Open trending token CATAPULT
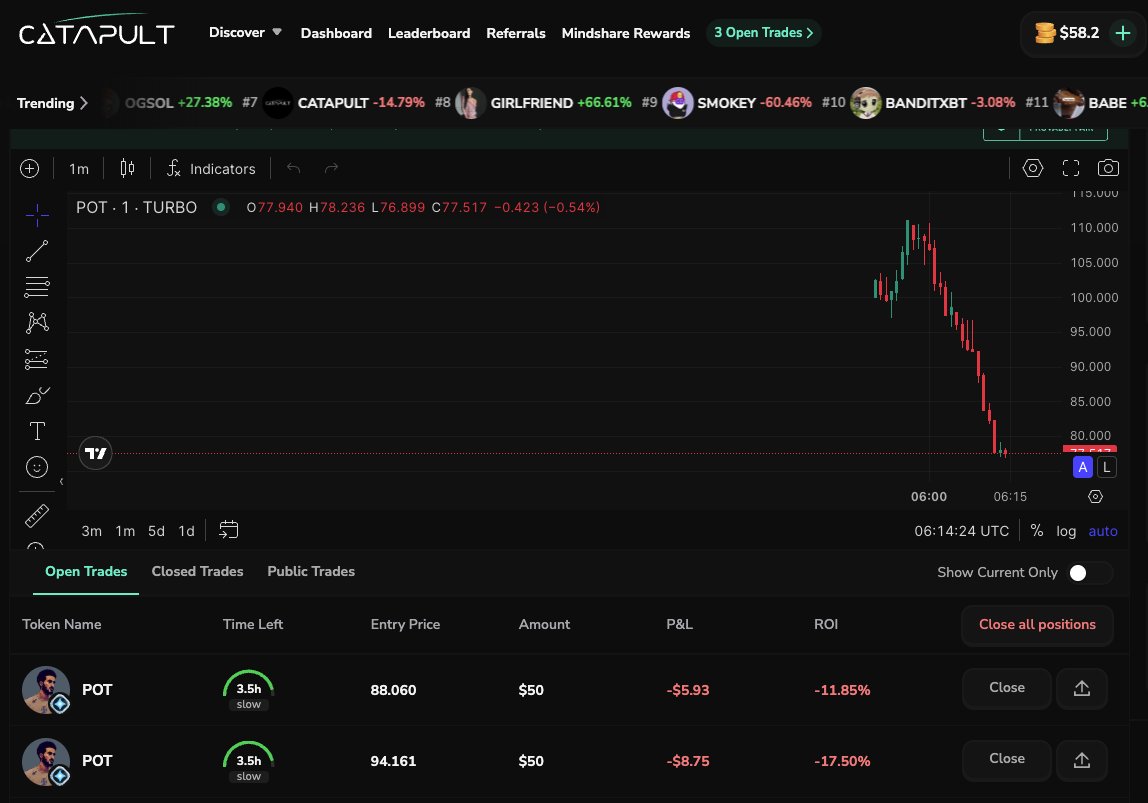Image resolution: width=1148 pixels, height=803 pixels. coord(343,103)
